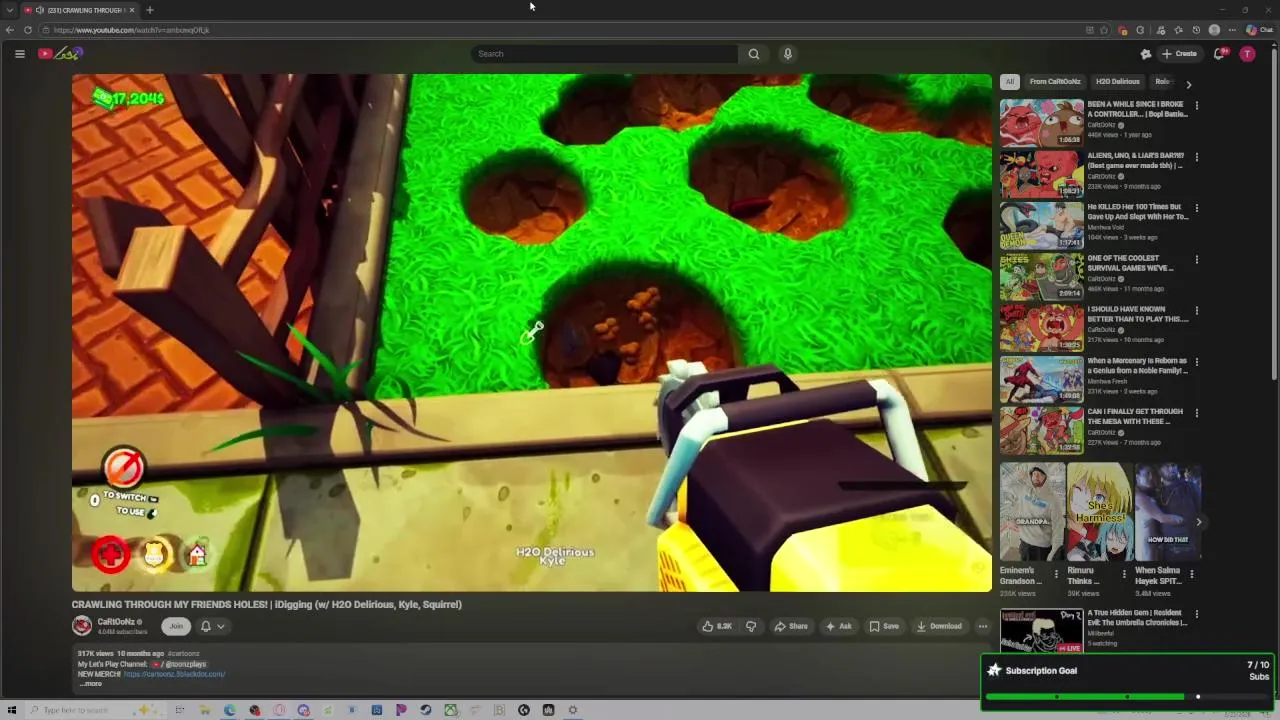
Task: Open ALIENS, UNO, & LIAR'S BAR video thumbnail
Action: pyautogui.click(x=1041, y=174)
